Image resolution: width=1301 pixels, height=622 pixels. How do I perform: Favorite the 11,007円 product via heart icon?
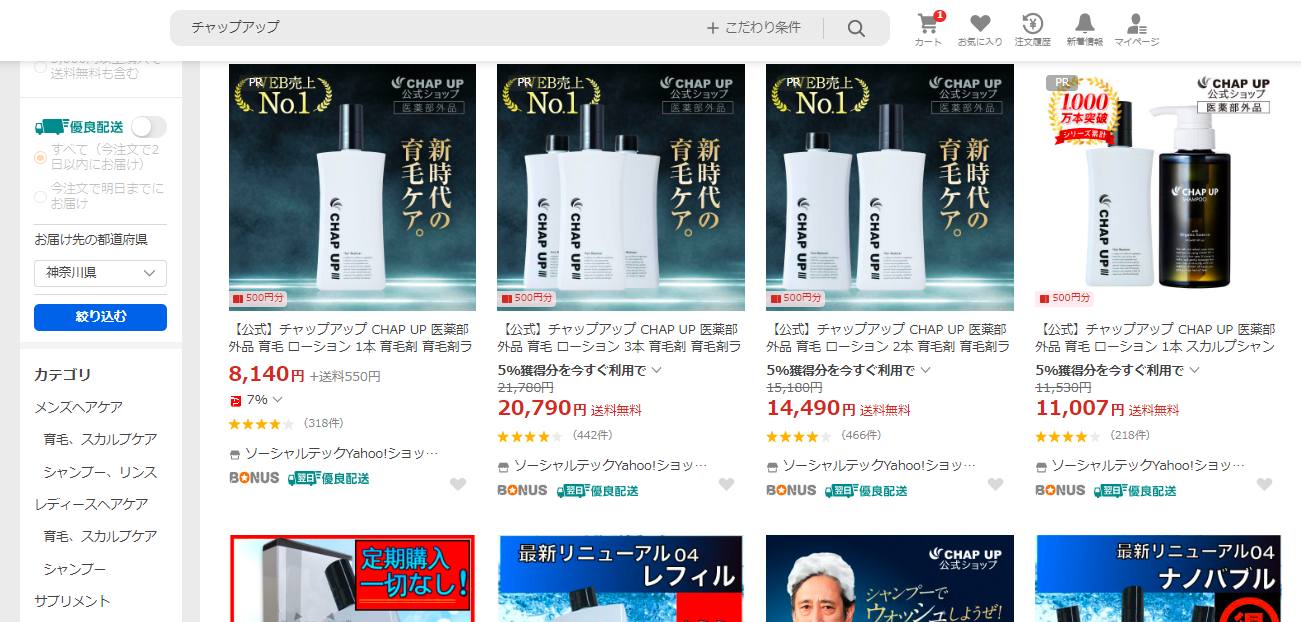(x=1264, y=485)
